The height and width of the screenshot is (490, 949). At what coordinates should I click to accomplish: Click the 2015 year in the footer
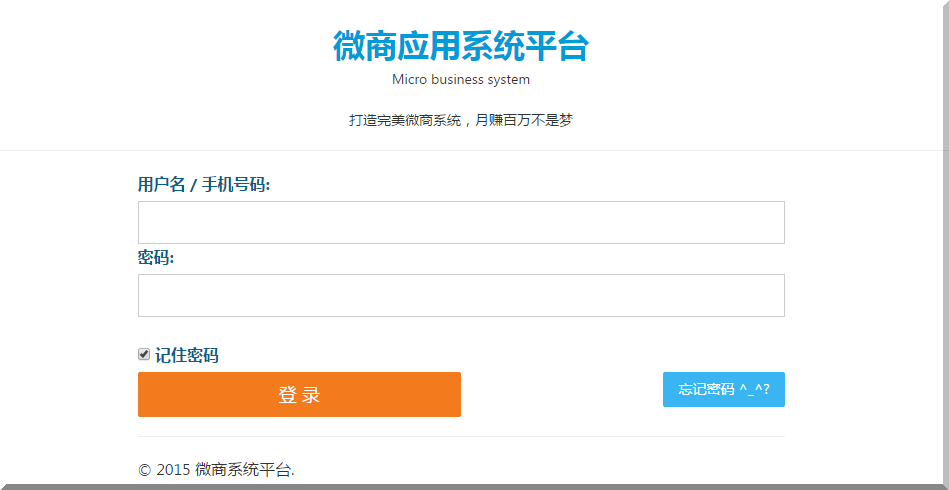[x=173, y=469]
